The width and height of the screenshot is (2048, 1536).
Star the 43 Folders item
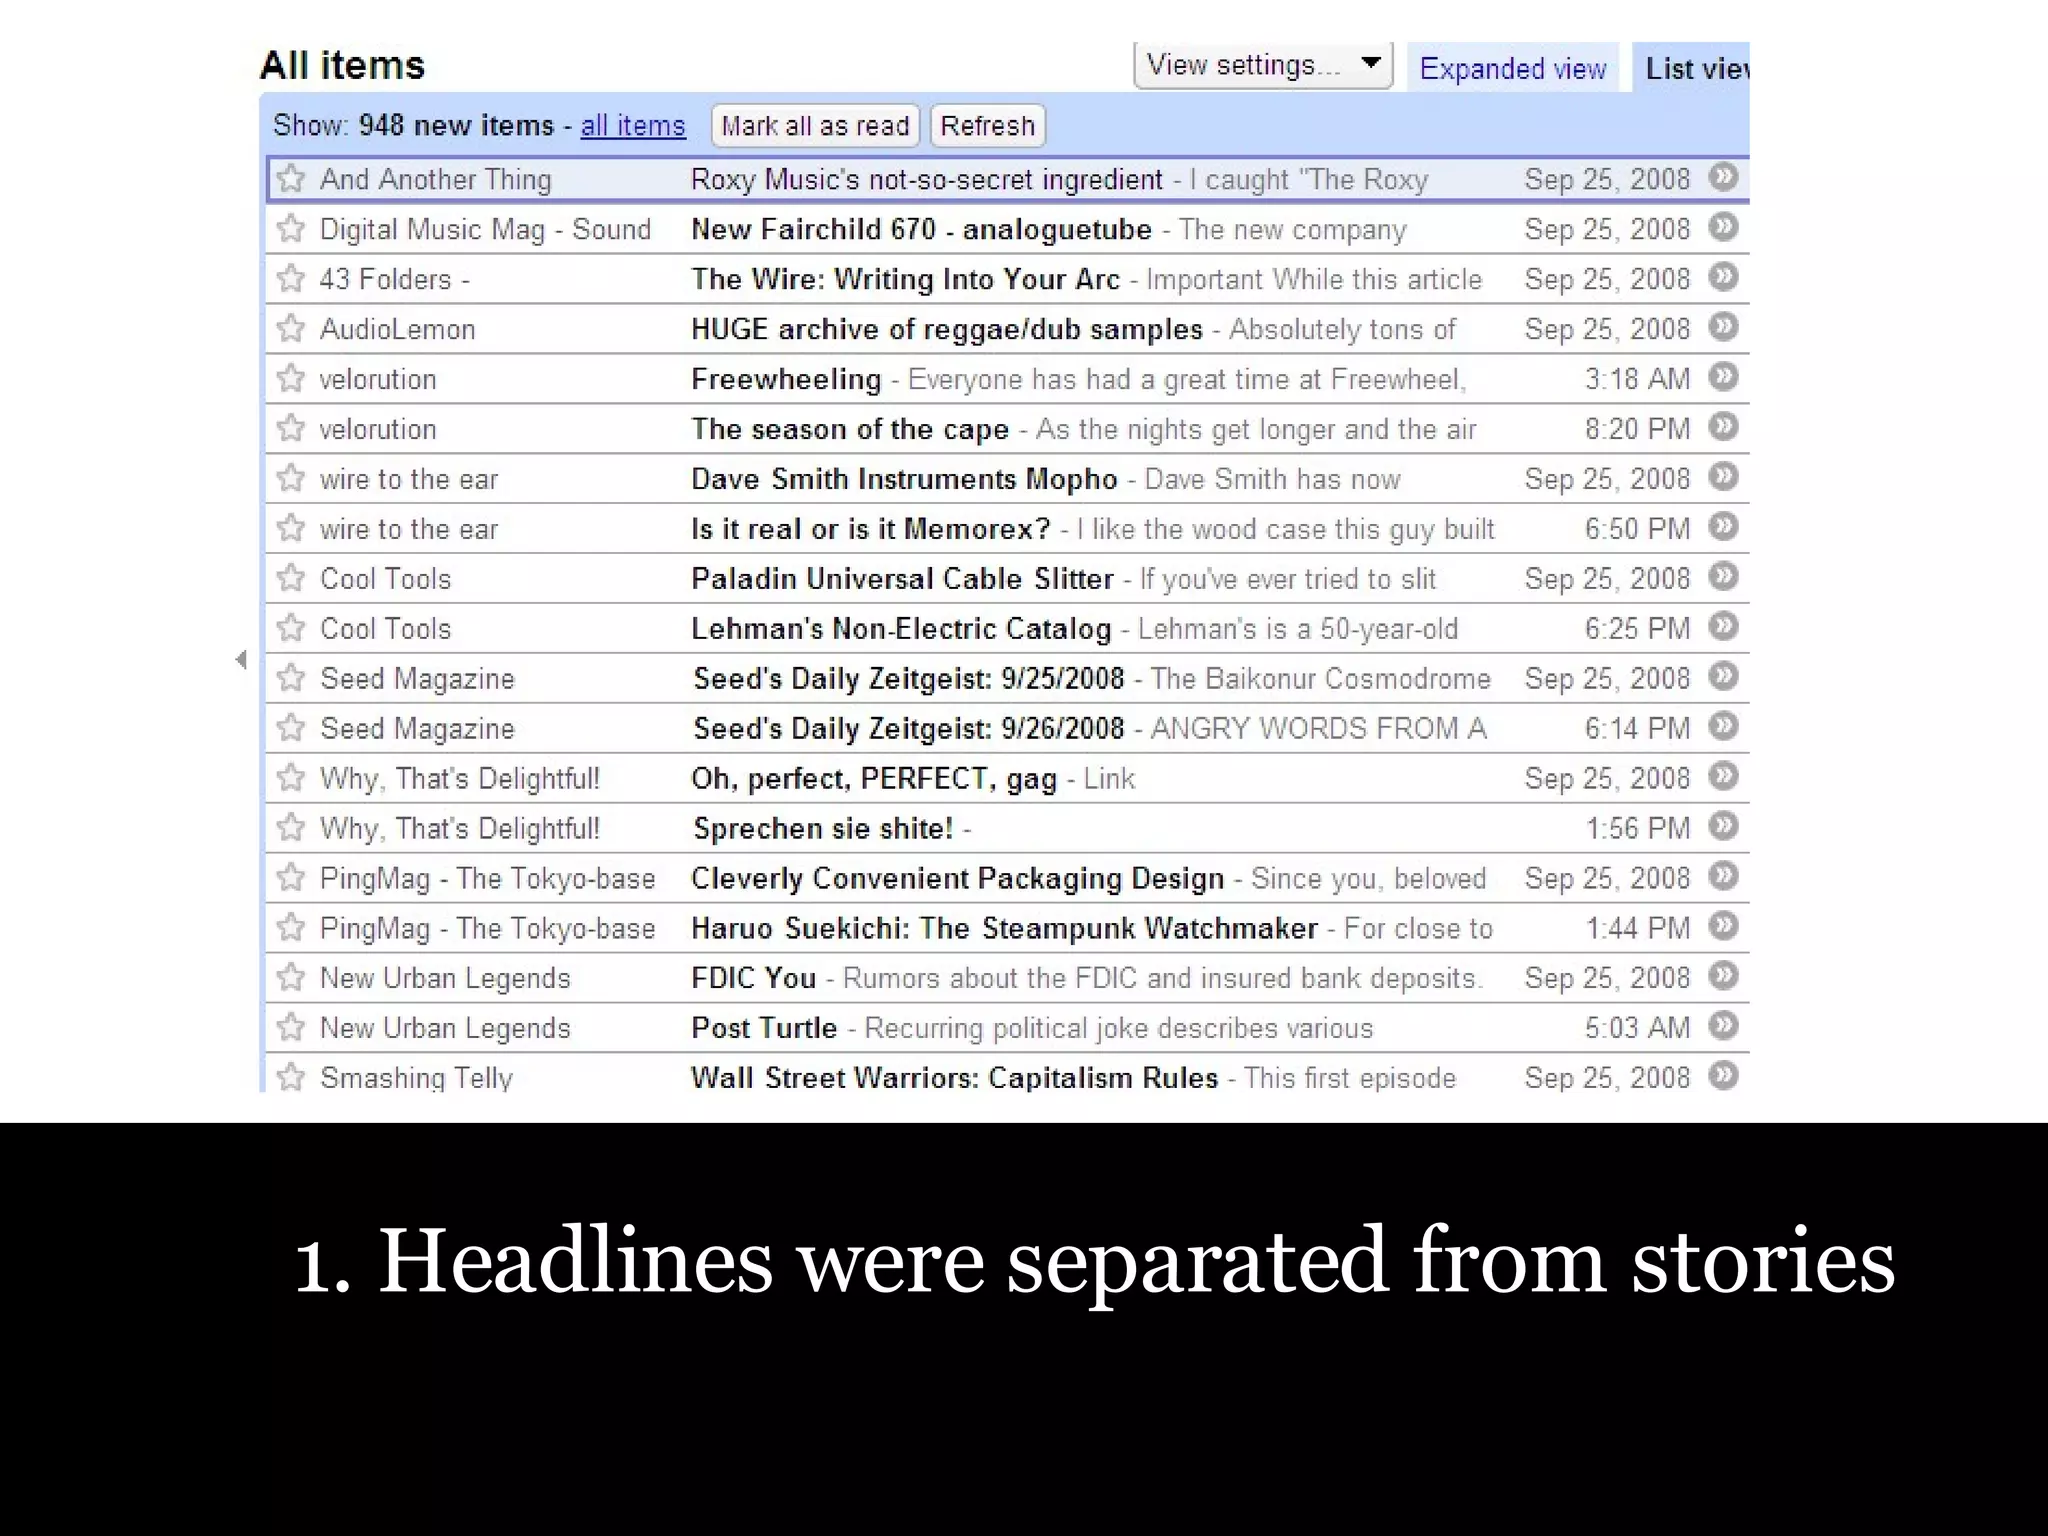(x=291, y=278)
